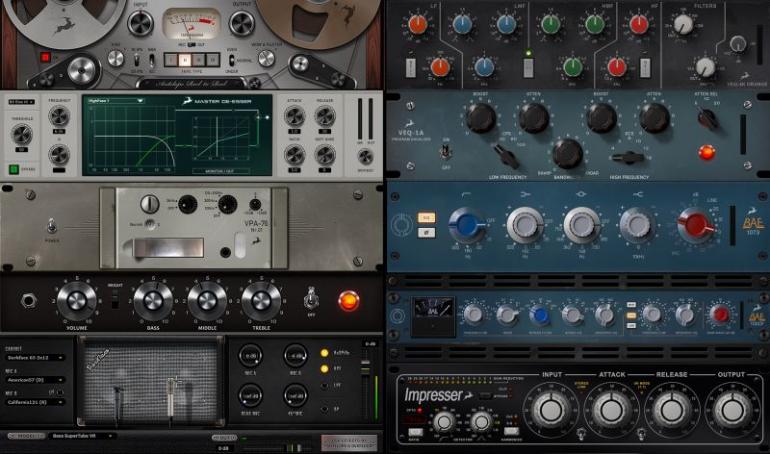The height and width of the screenshot is (454, 770).
Task: Click the amp Volume knob
Action: (77, 300)
